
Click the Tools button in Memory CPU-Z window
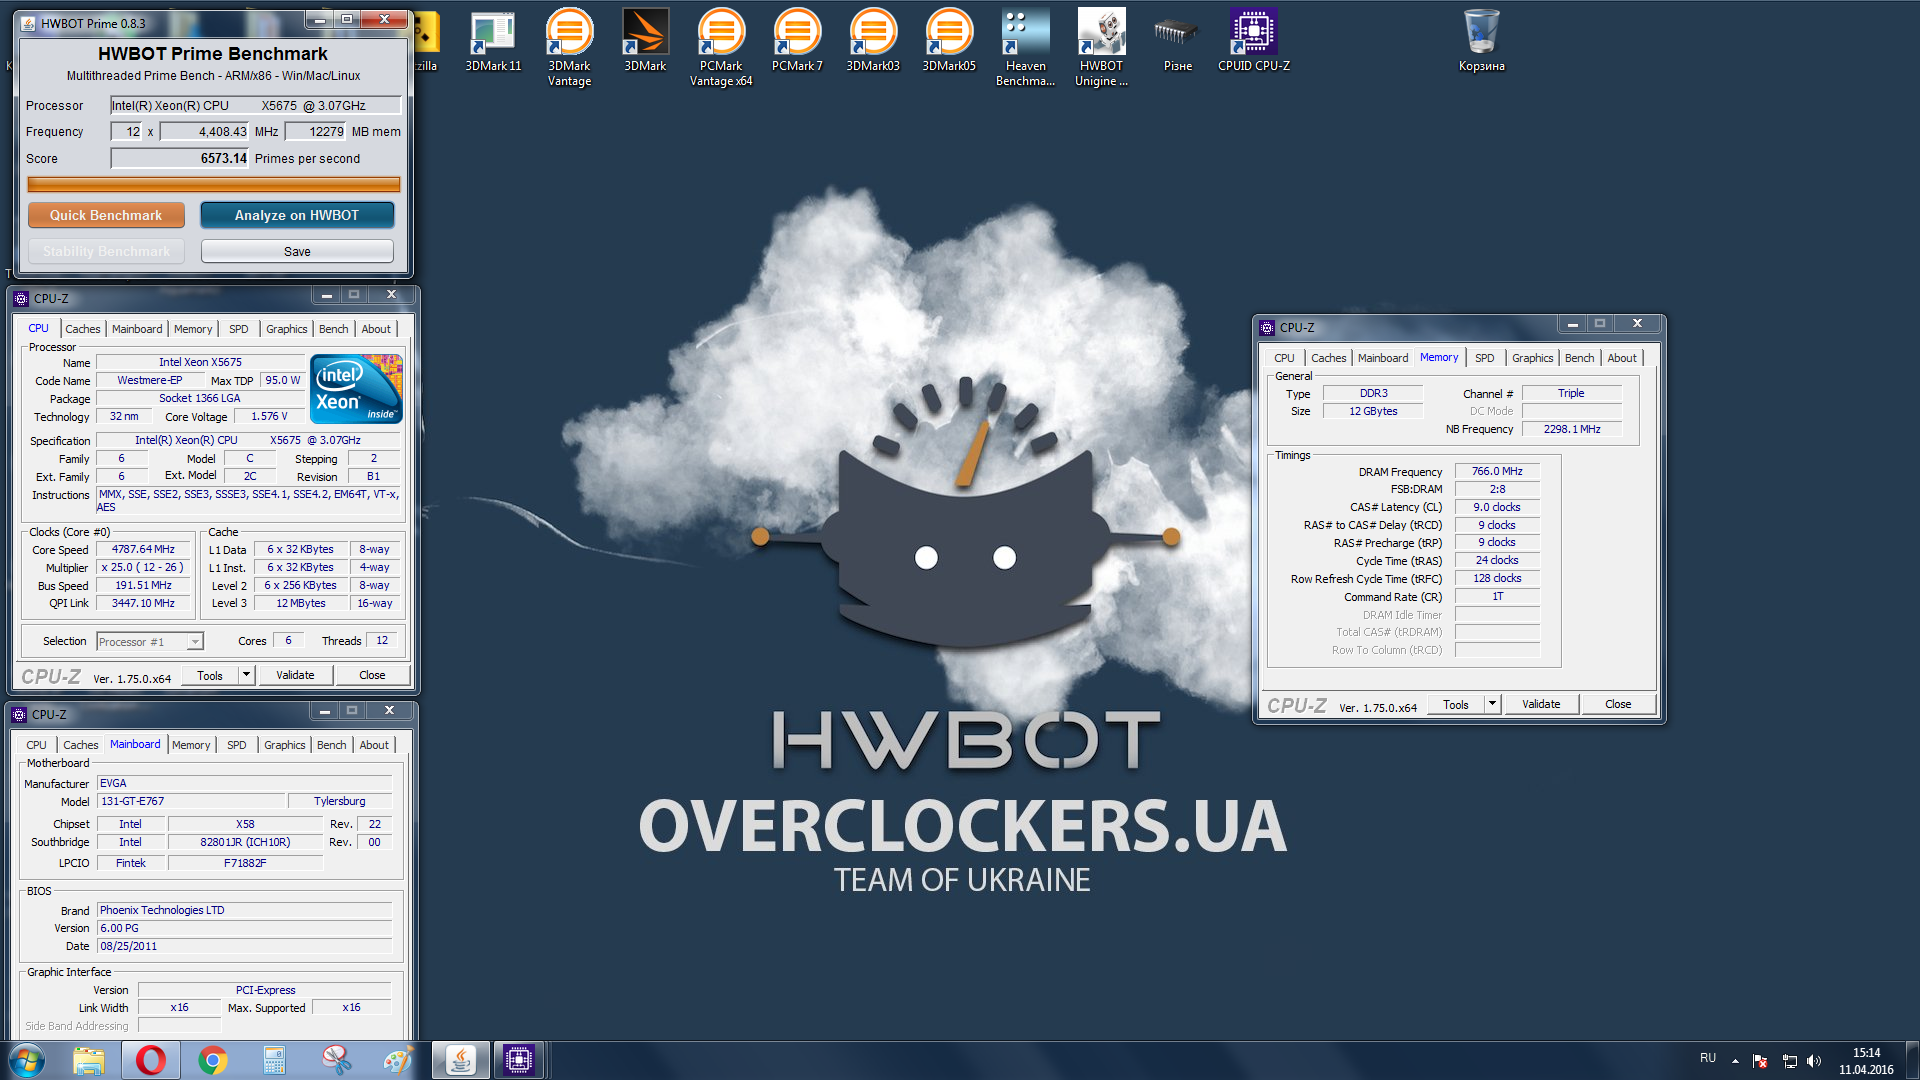coord(1456,704)
